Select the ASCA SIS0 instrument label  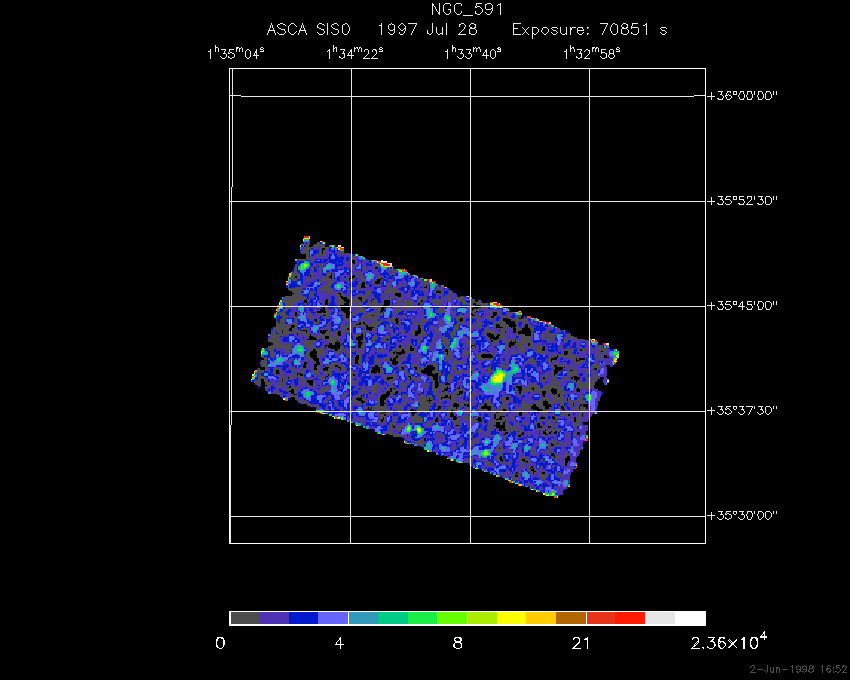[308, 29]
